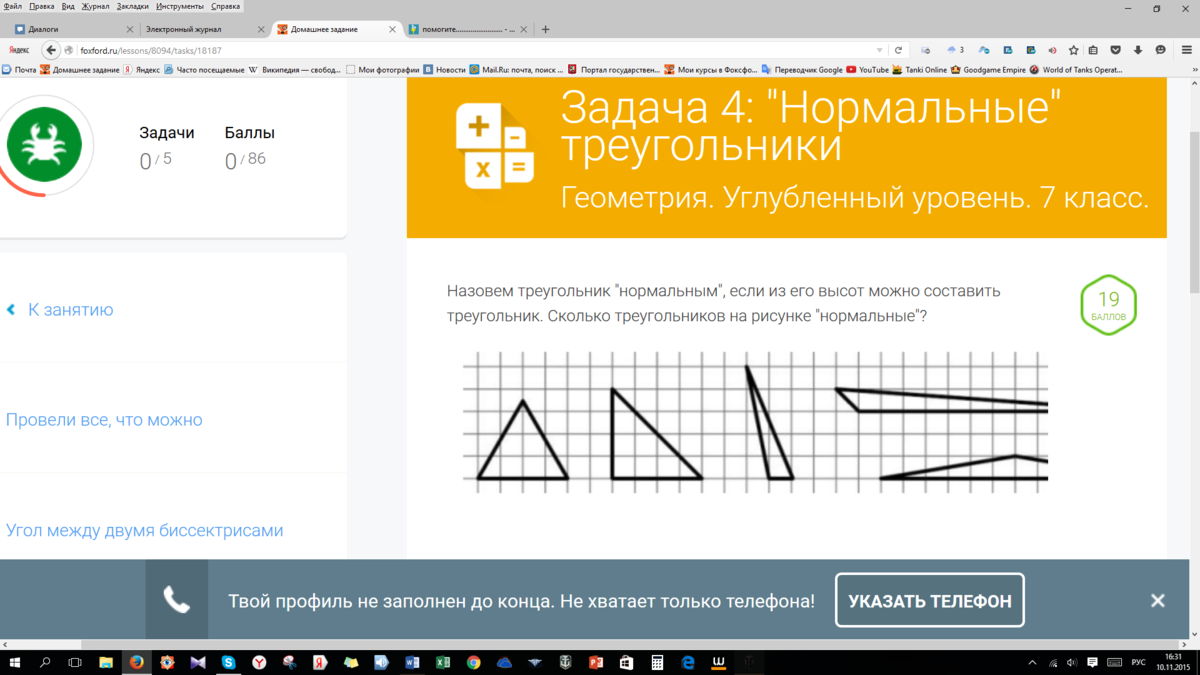Switch to the помогите tab
Image resolution: width=1200 pixels, height=675 pixels.
click(x=468, y=30)
